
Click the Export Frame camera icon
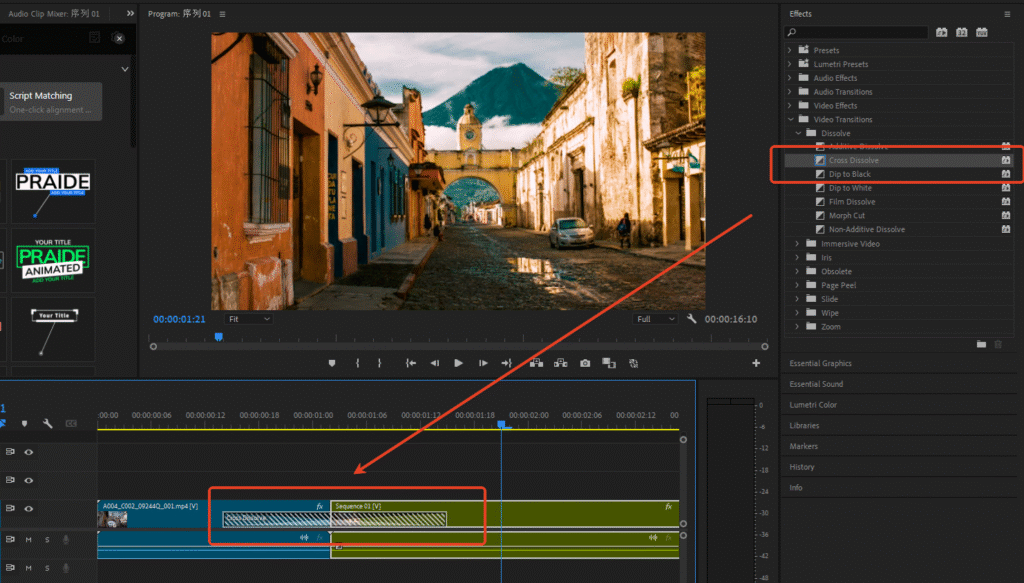(x=585, y=363)
